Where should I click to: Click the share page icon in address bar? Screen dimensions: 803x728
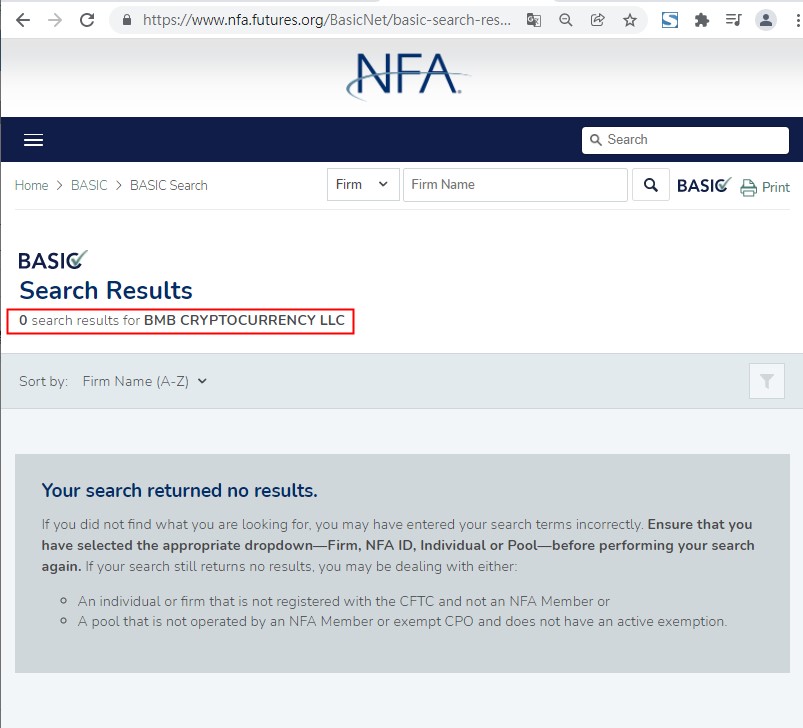[x=598, y=20]
